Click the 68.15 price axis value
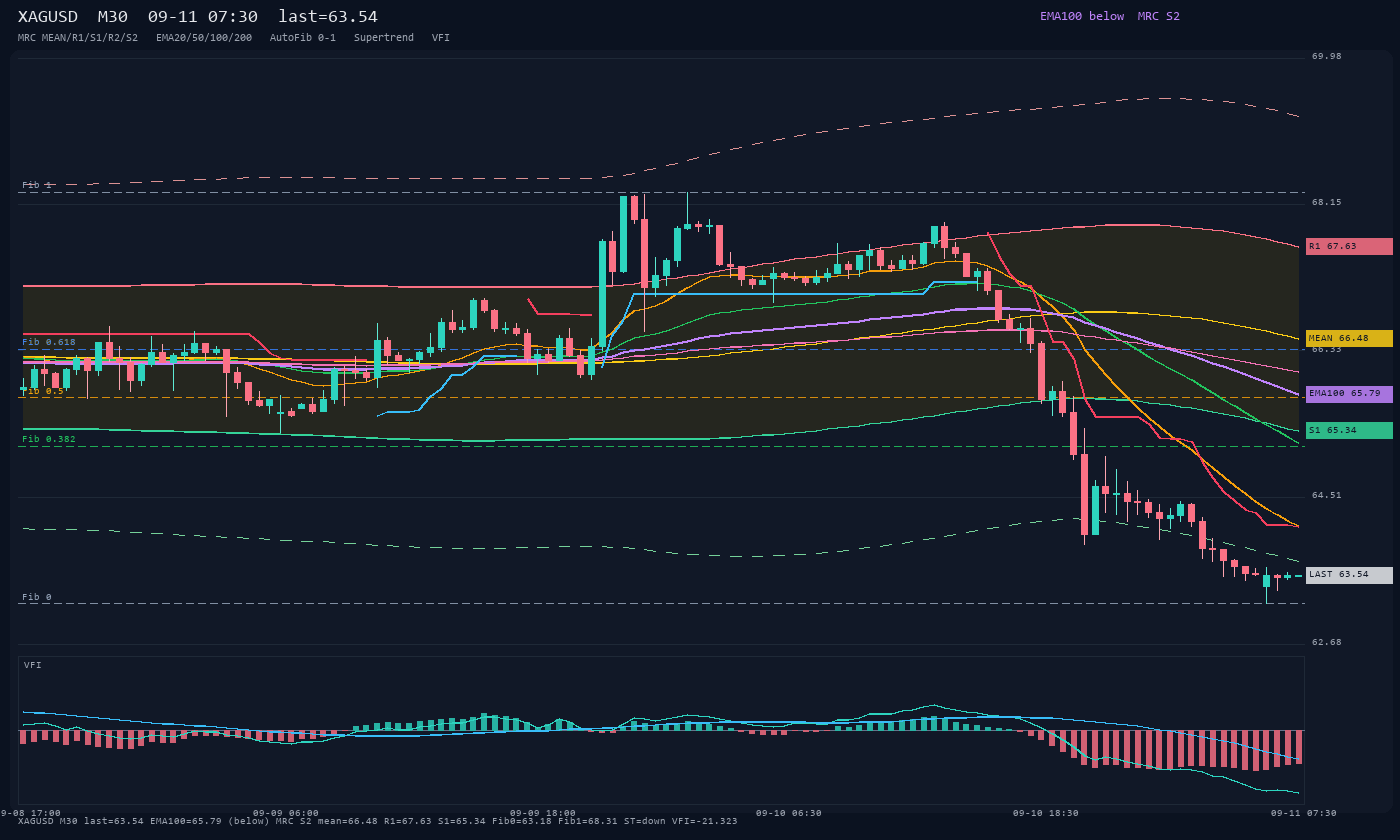 pyautogui.click(x=1327, y=202)
